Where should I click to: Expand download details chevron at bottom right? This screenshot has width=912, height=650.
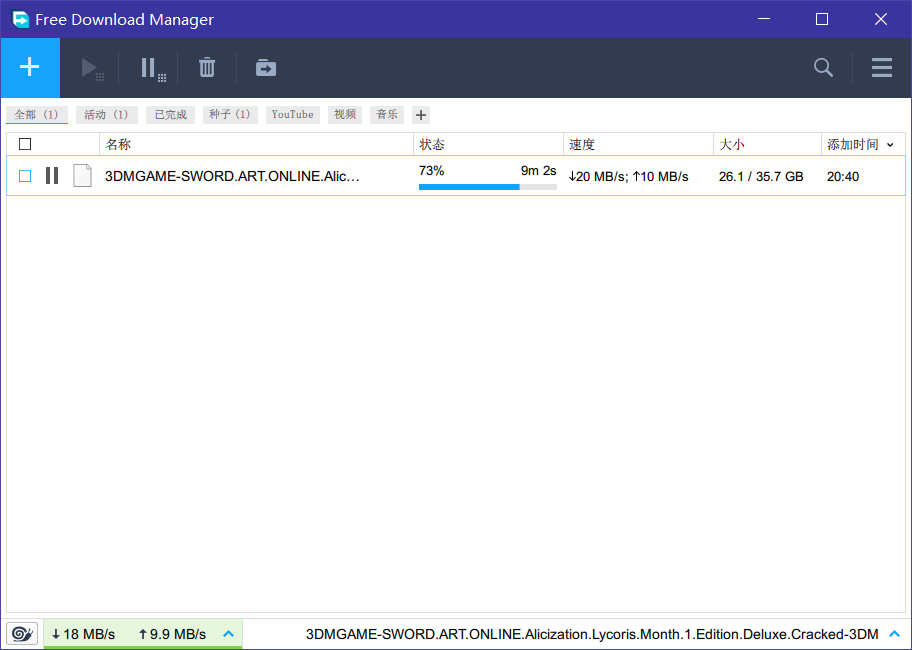point(895,634)
